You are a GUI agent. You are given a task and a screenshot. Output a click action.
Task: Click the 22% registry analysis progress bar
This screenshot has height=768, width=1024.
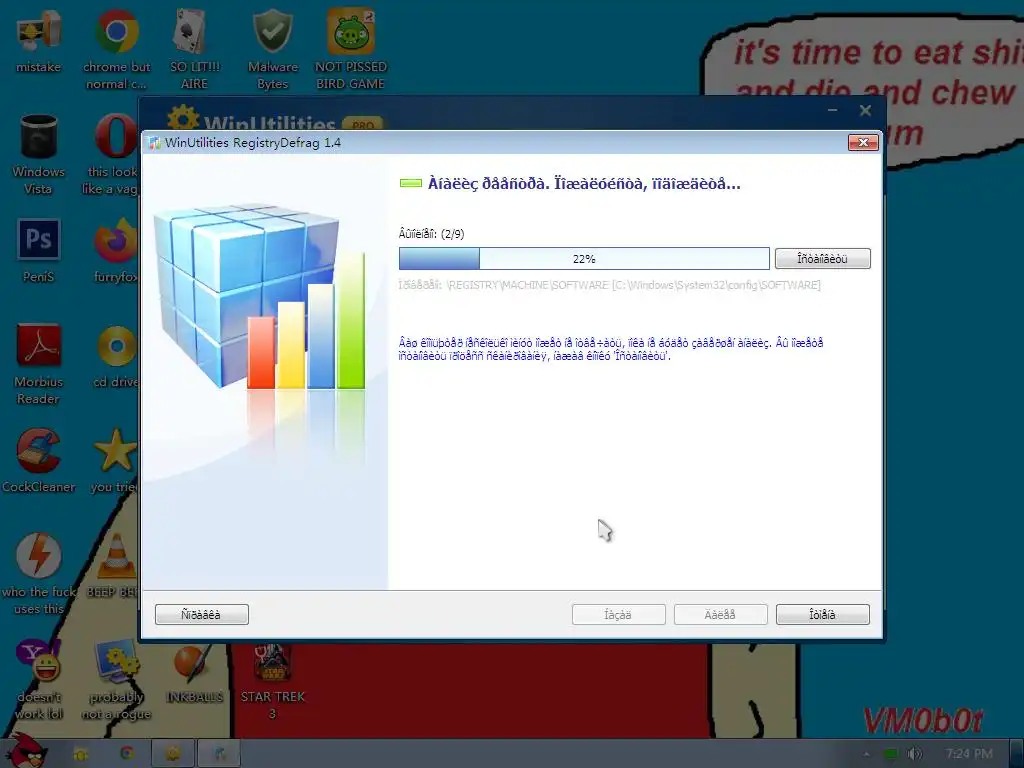tap(584, 259)
